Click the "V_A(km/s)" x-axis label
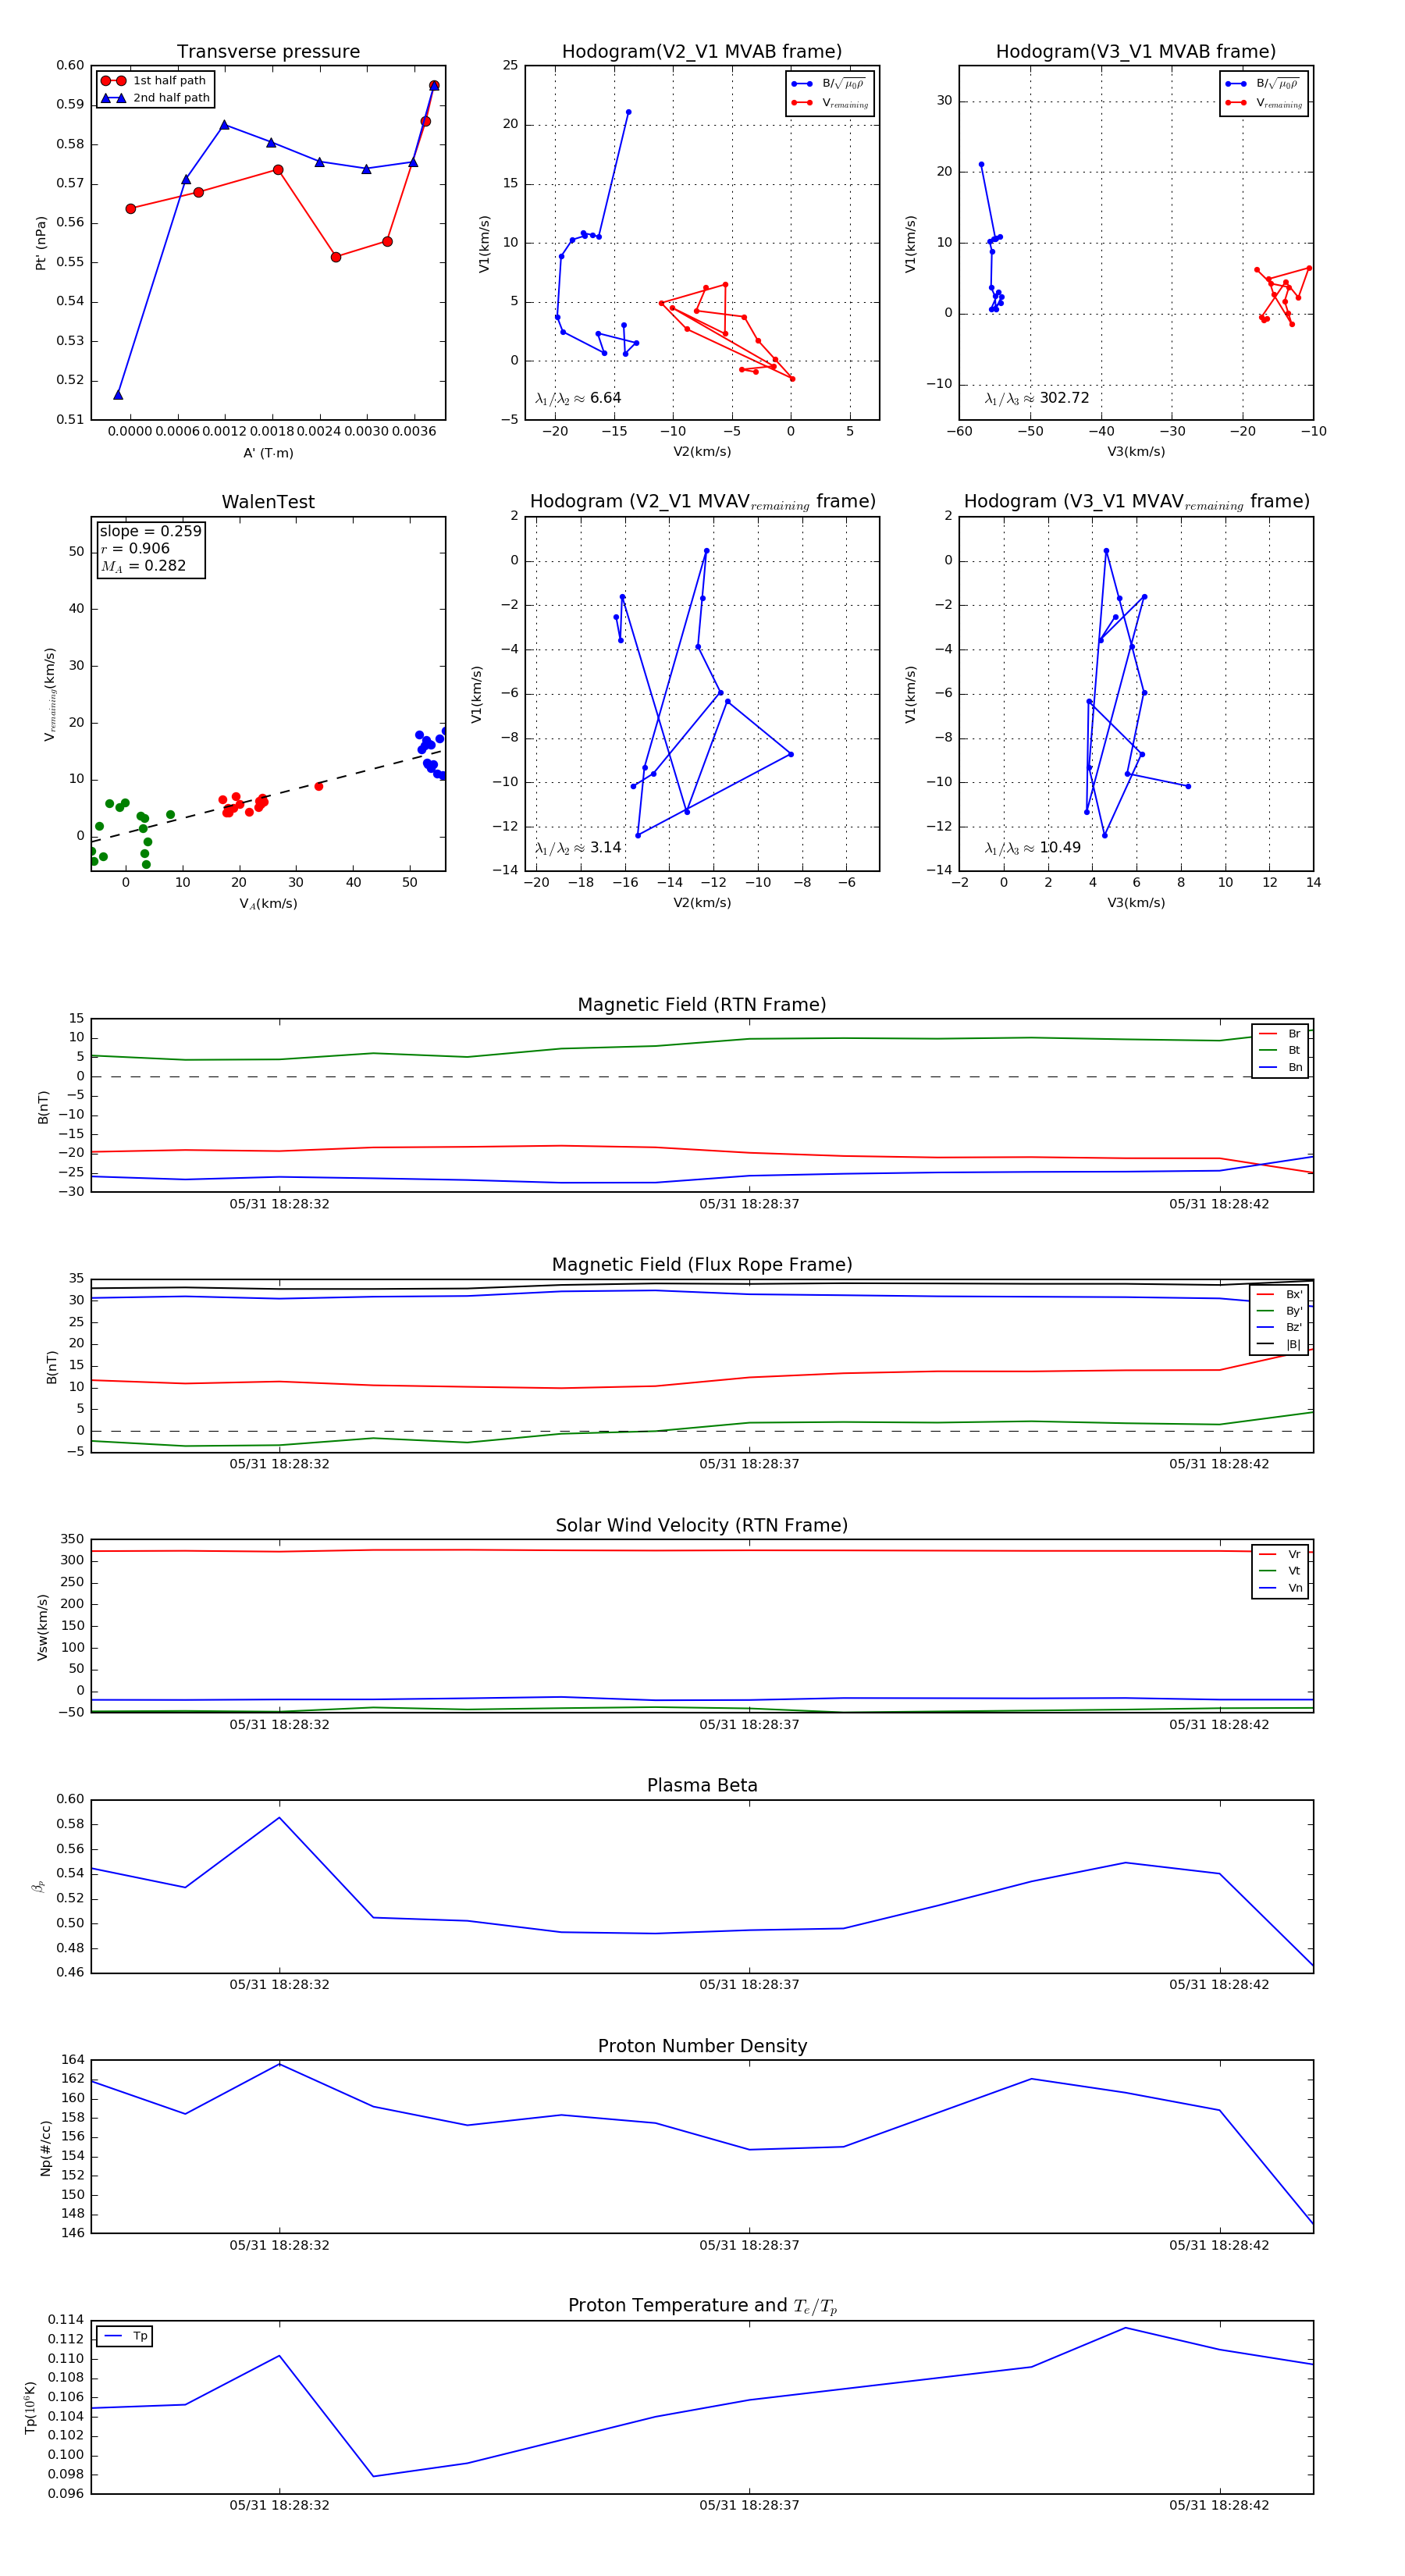Image resolution: width=1405 pixels, height=2576 pixels. tap(268, 904)
